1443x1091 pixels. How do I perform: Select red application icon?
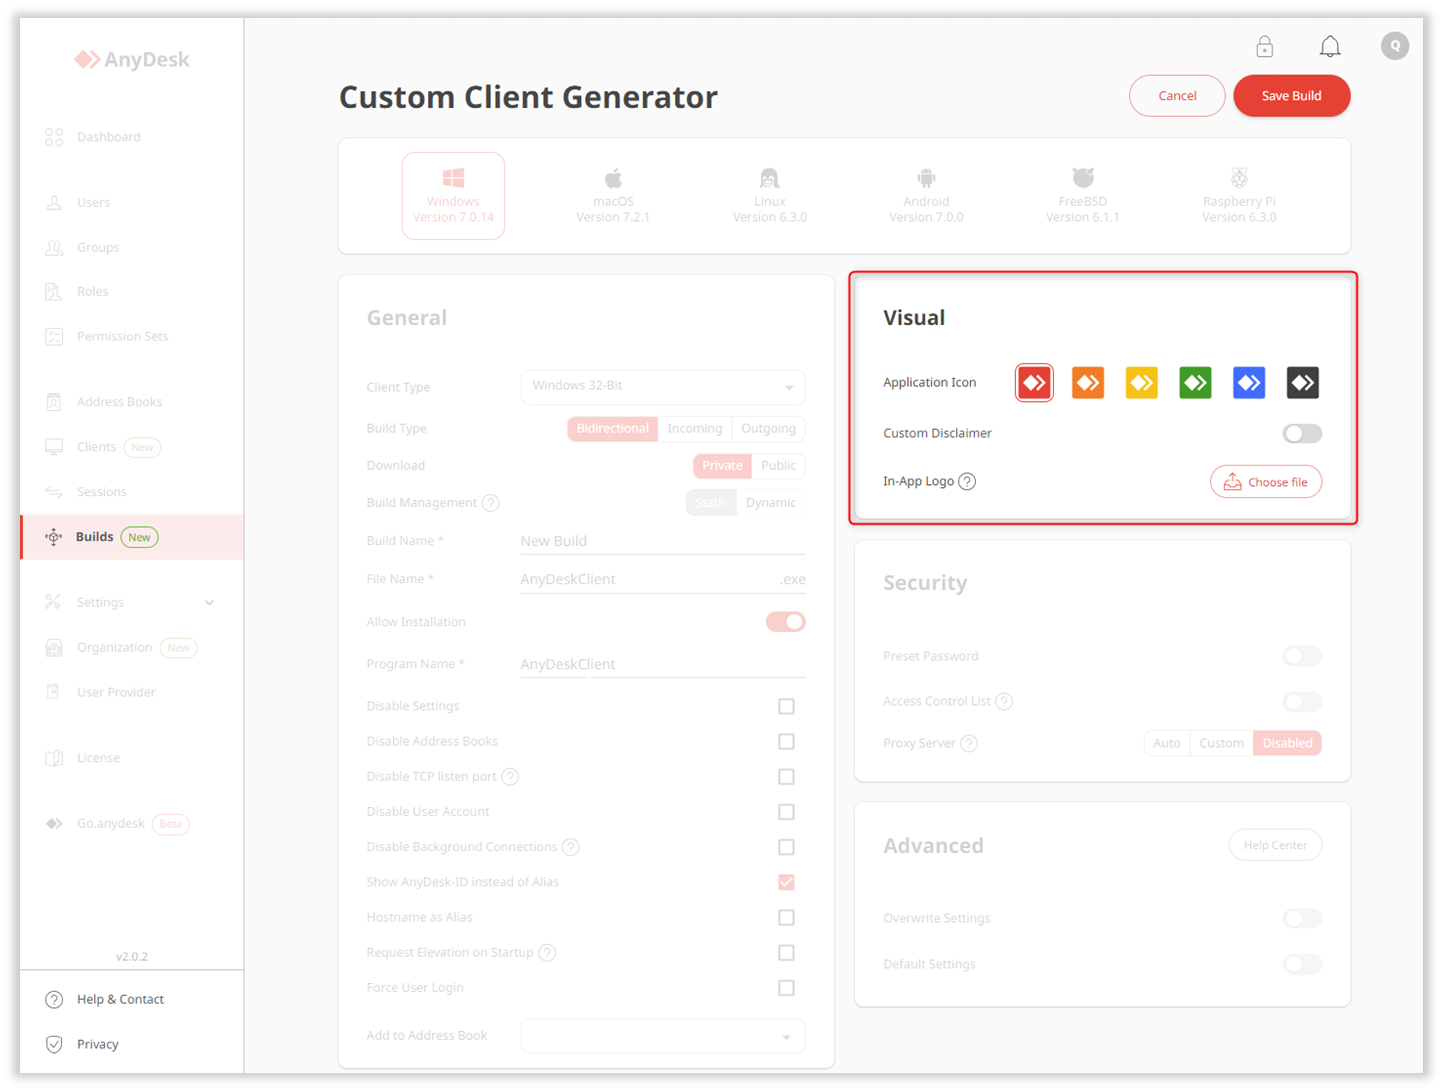[x=1034, y=382]
